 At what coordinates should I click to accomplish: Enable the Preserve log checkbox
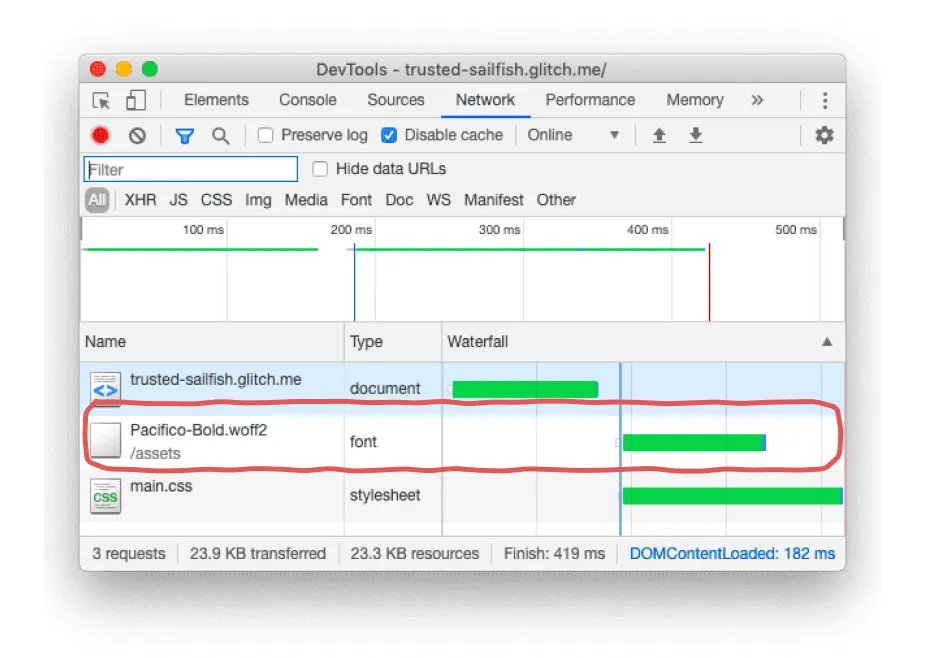click(264, 135)
